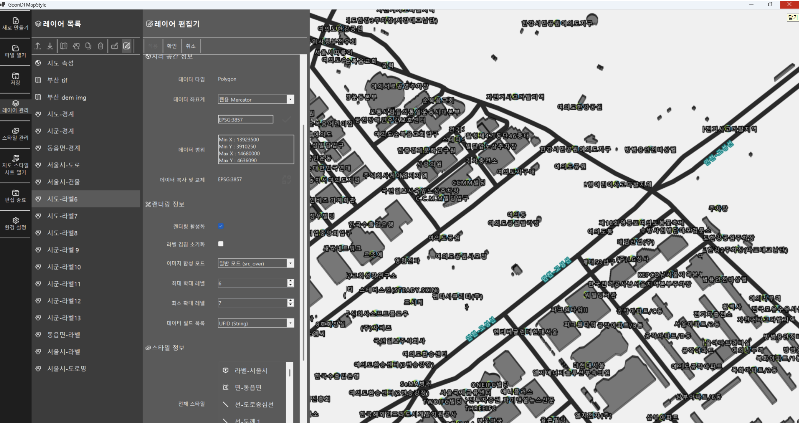Click the EPSG:3857 input field
Viewport: 799px width, 423px height.
click(x=246, y=119)
